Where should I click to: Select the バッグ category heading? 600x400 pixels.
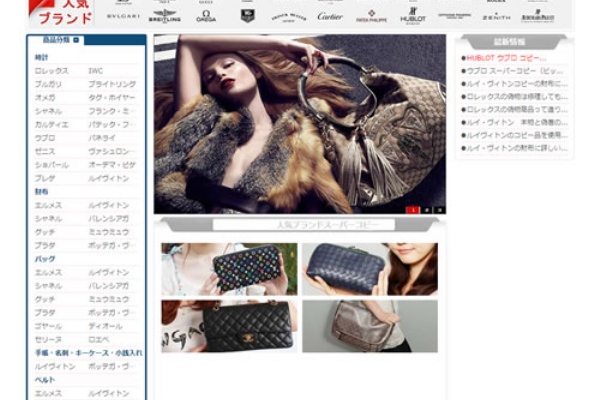pyautogui.click(x=45, y=258)
